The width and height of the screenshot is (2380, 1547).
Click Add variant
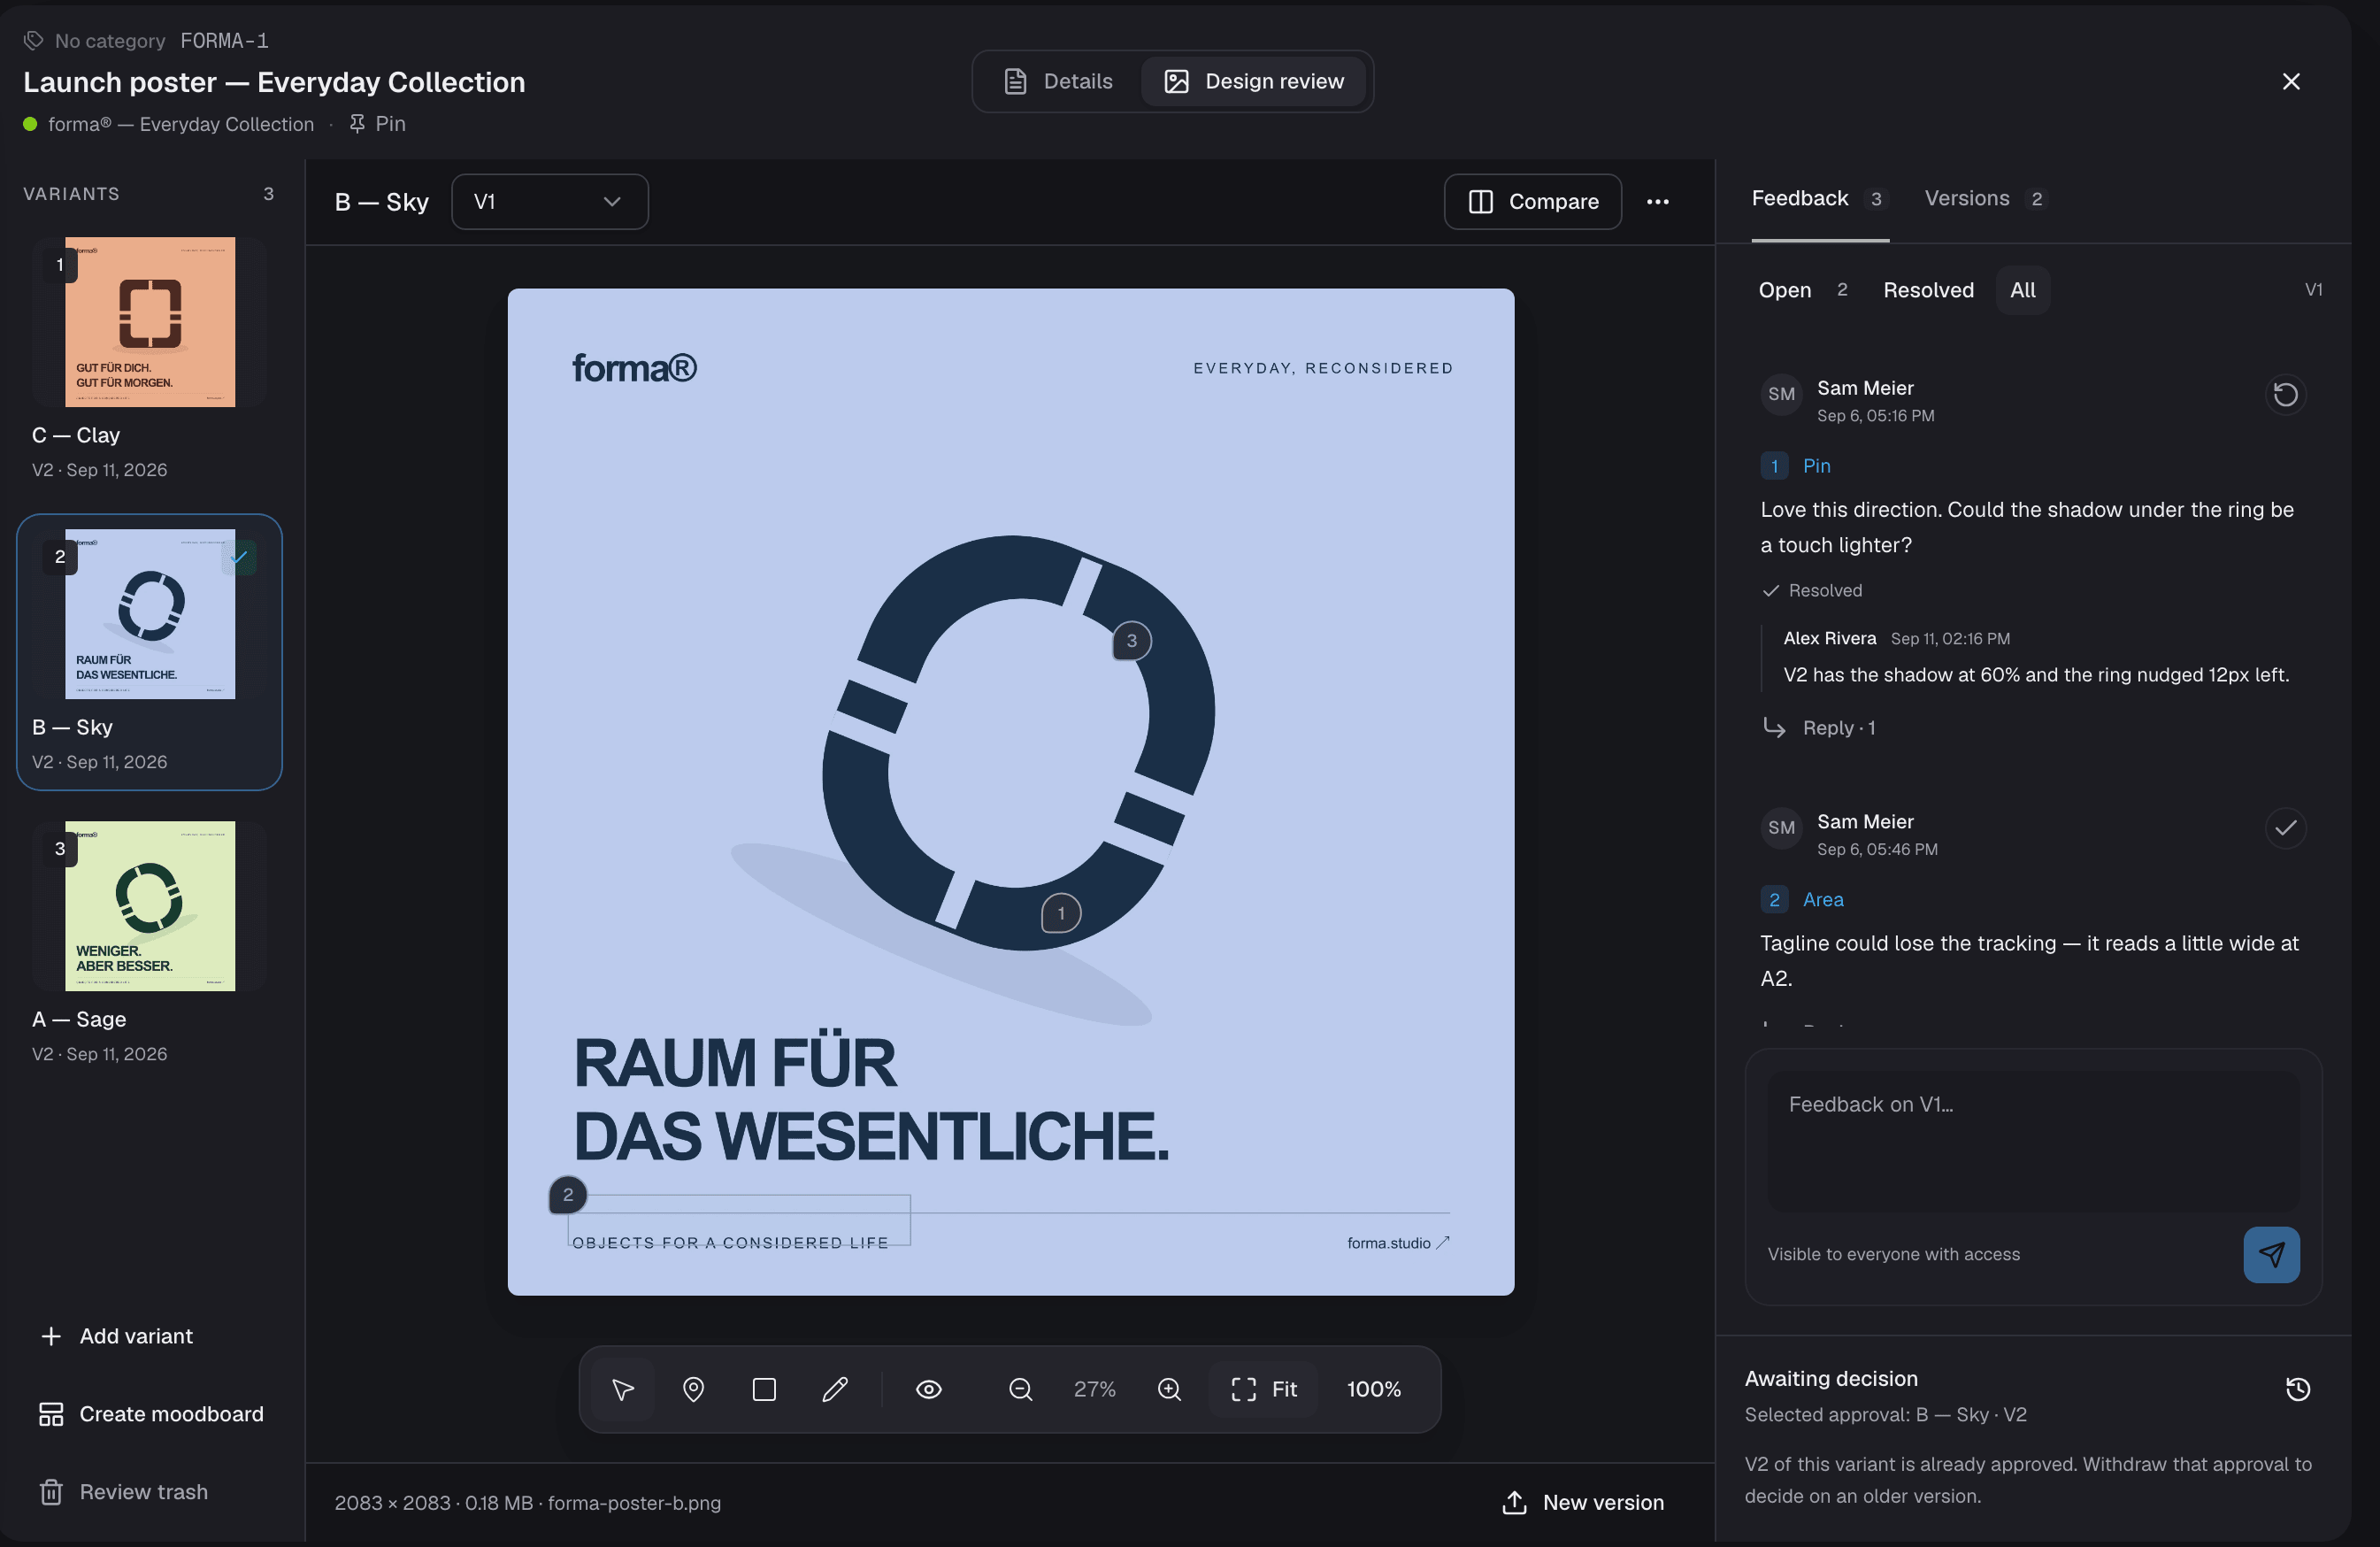[x=117, y=1336]
